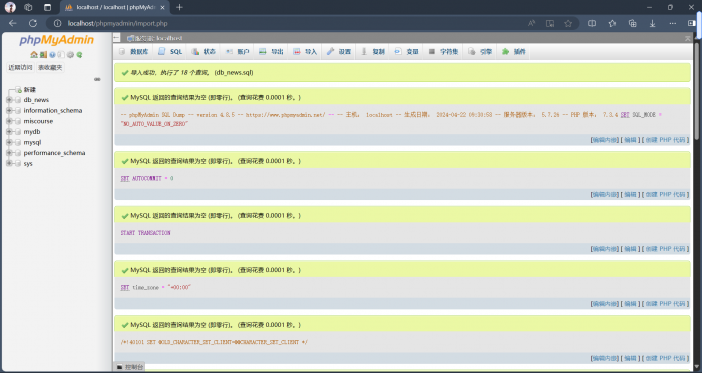
Task: Open browser settings and more menu
Action: point(673,23)
